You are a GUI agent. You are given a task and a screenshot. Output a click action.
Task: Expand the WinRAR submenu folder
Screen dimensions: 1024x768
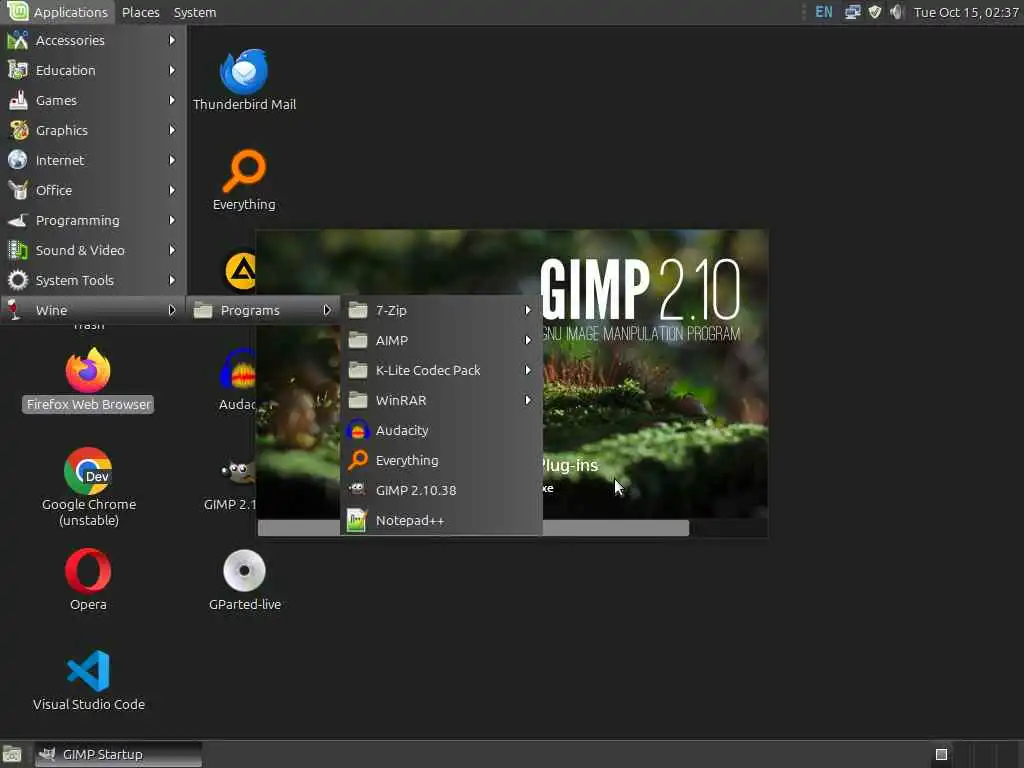[x=441, y=400]
